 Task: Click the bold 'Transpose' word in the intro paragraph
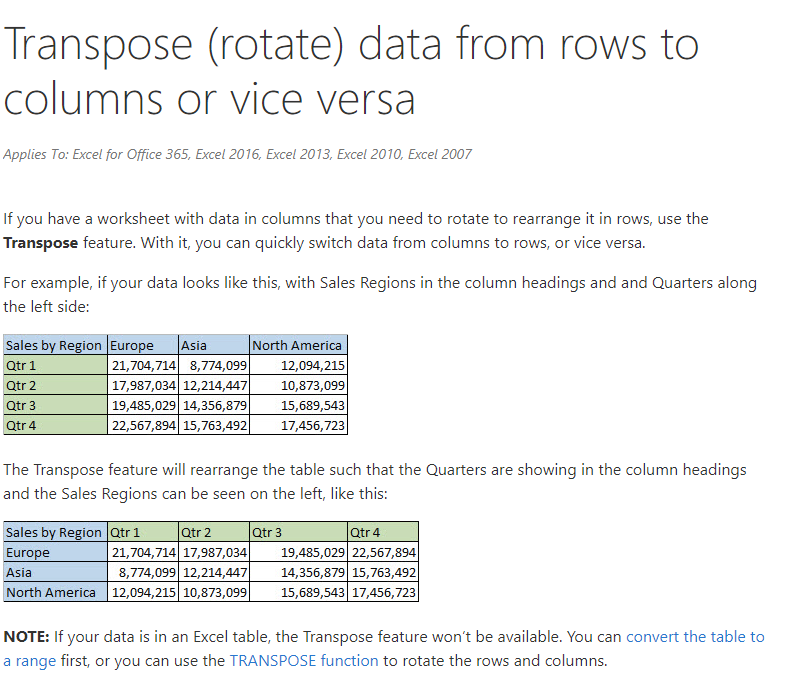[x=43, y=242]
